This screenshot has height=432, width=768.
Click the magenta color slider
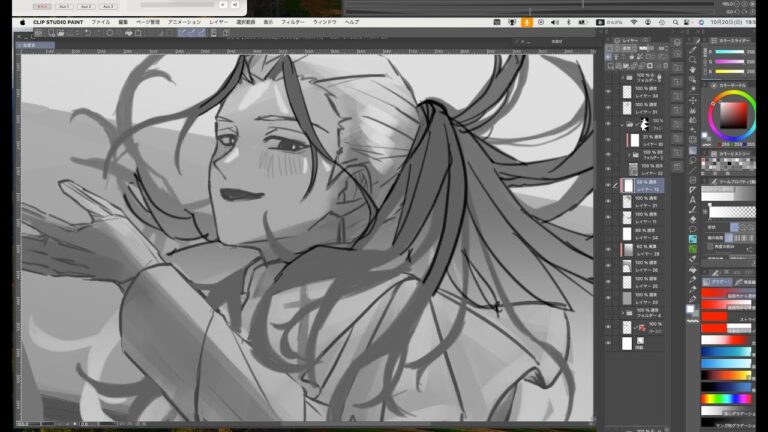(x=730, y=62)
